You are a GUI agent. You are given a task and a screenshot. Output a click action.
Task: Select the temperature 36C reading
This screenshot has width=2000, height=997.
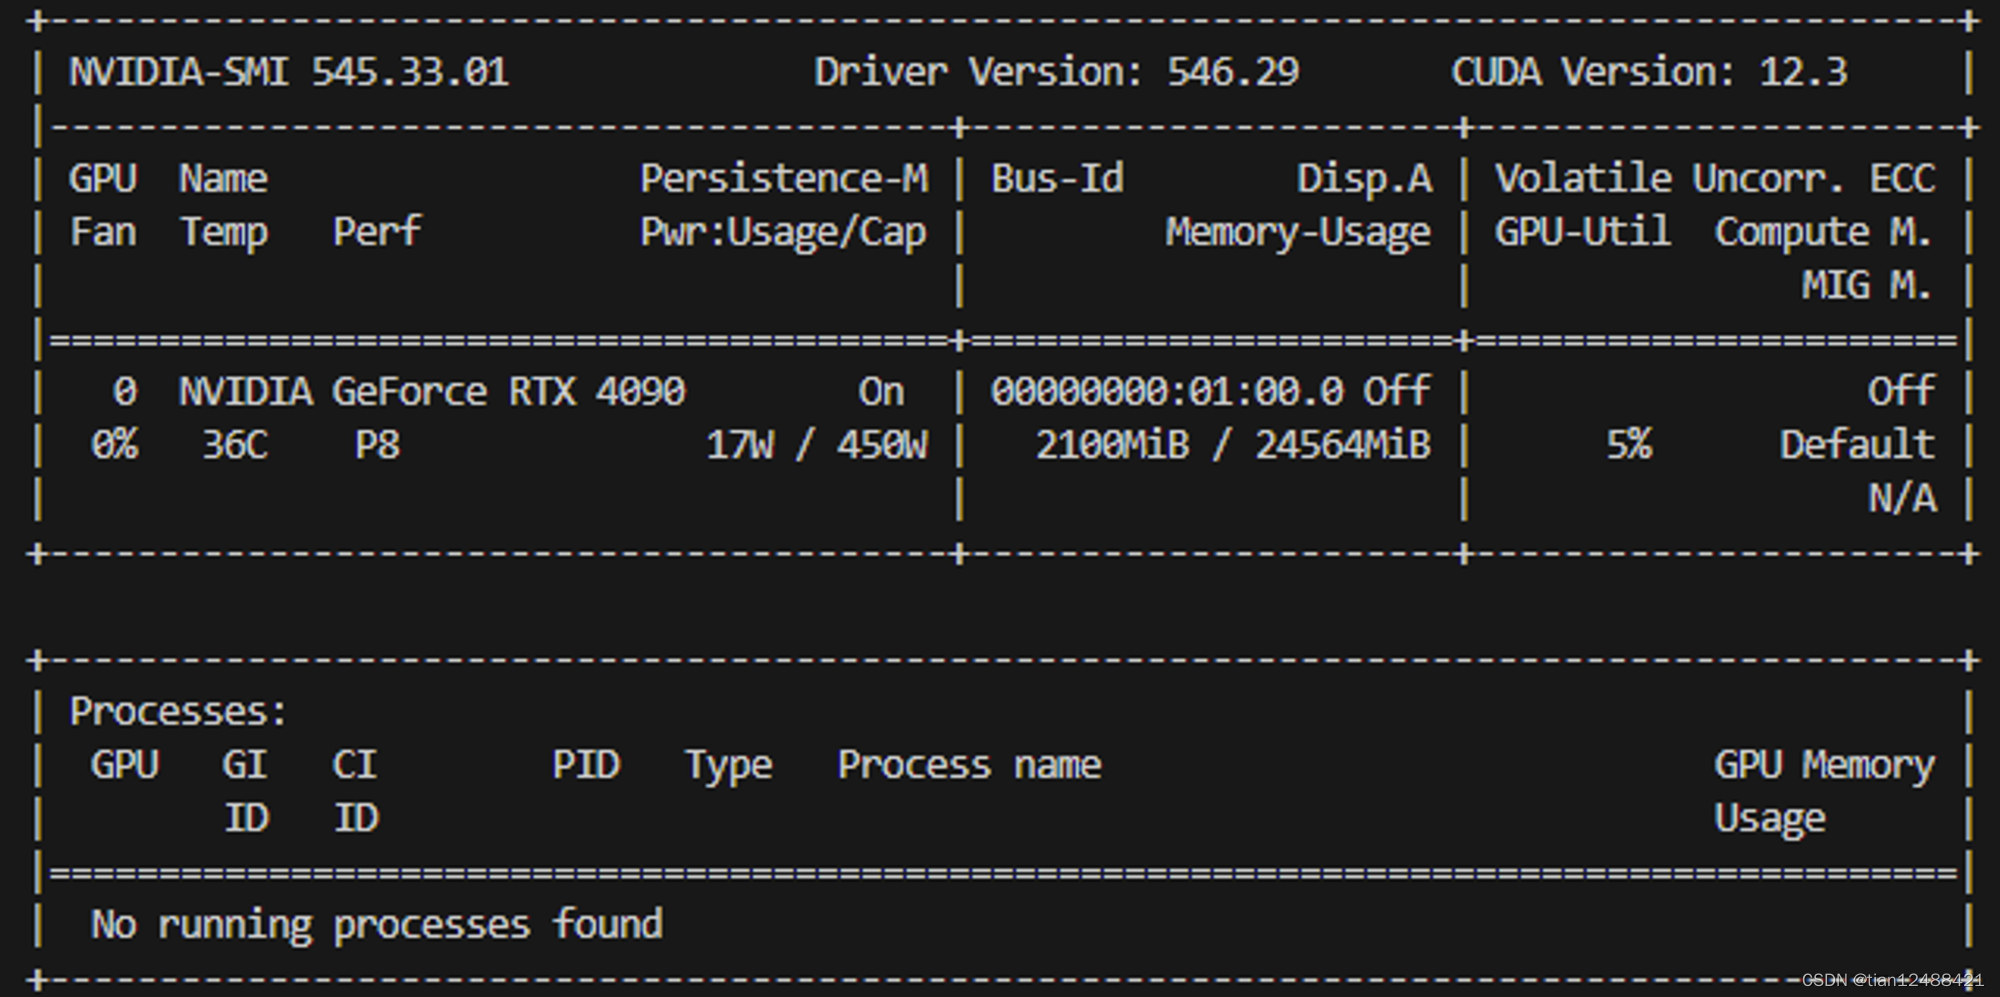235,444
